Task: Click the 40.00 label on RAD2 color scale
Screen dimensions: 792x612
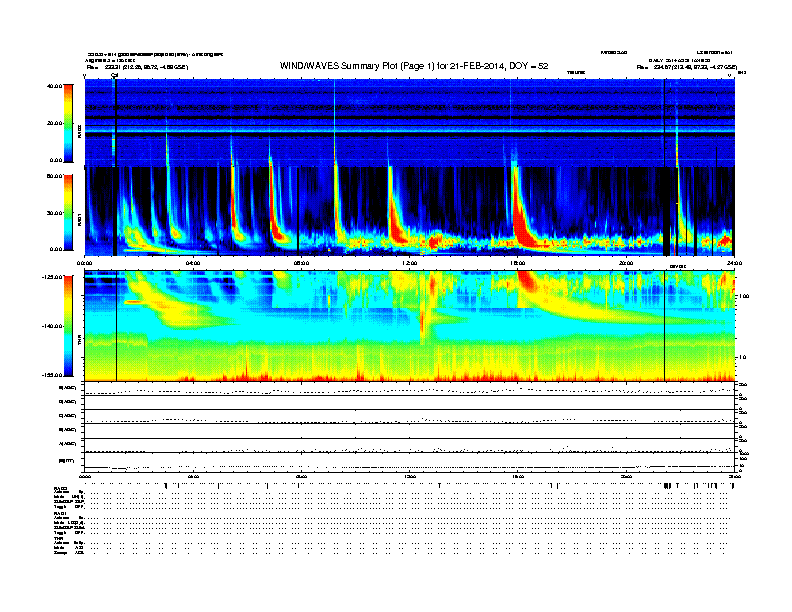Action: (55, 86)
